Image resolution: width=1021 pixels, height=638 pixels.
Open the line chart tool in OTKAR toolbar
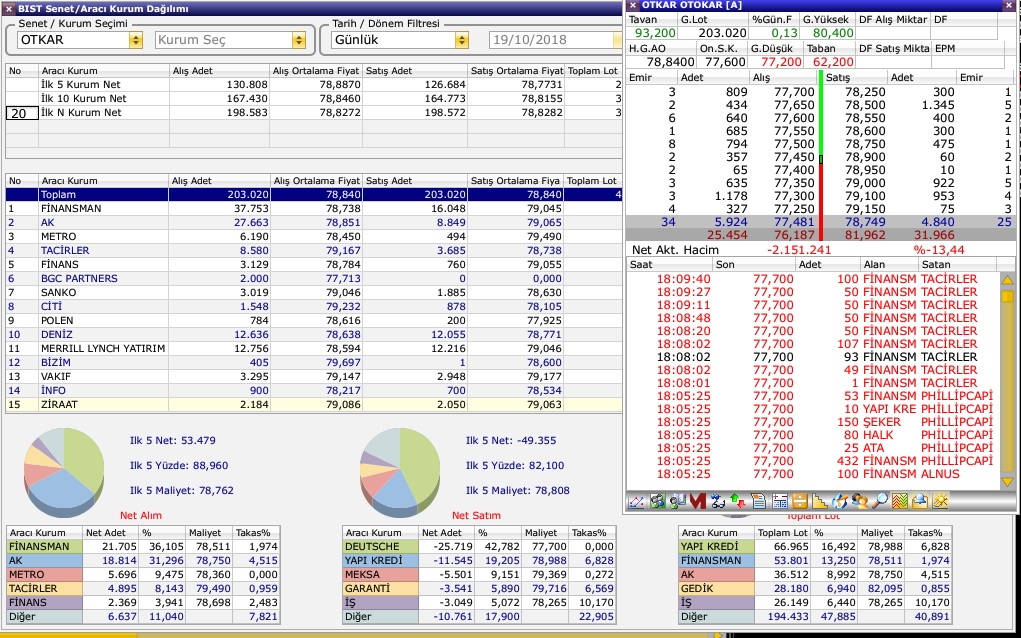(636, 501)
